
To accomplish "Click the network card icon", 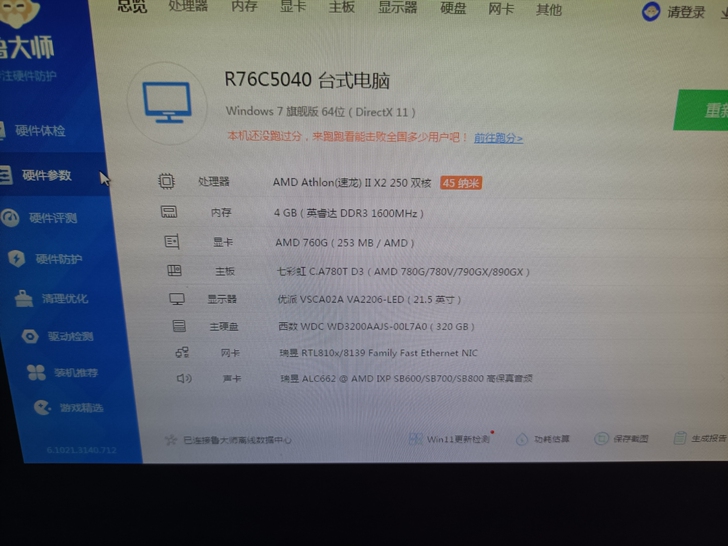I will pos(182,352).
